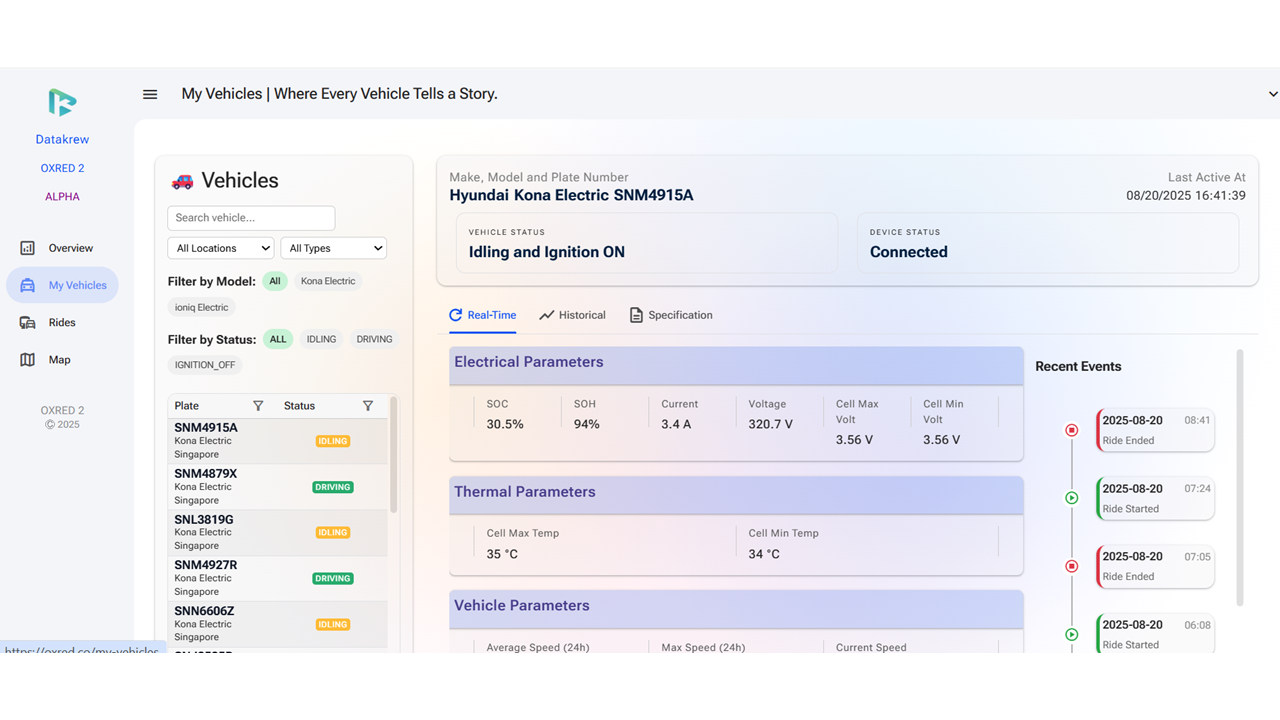Click the Overview dashboard icon in sidebar

click(28, 248)
